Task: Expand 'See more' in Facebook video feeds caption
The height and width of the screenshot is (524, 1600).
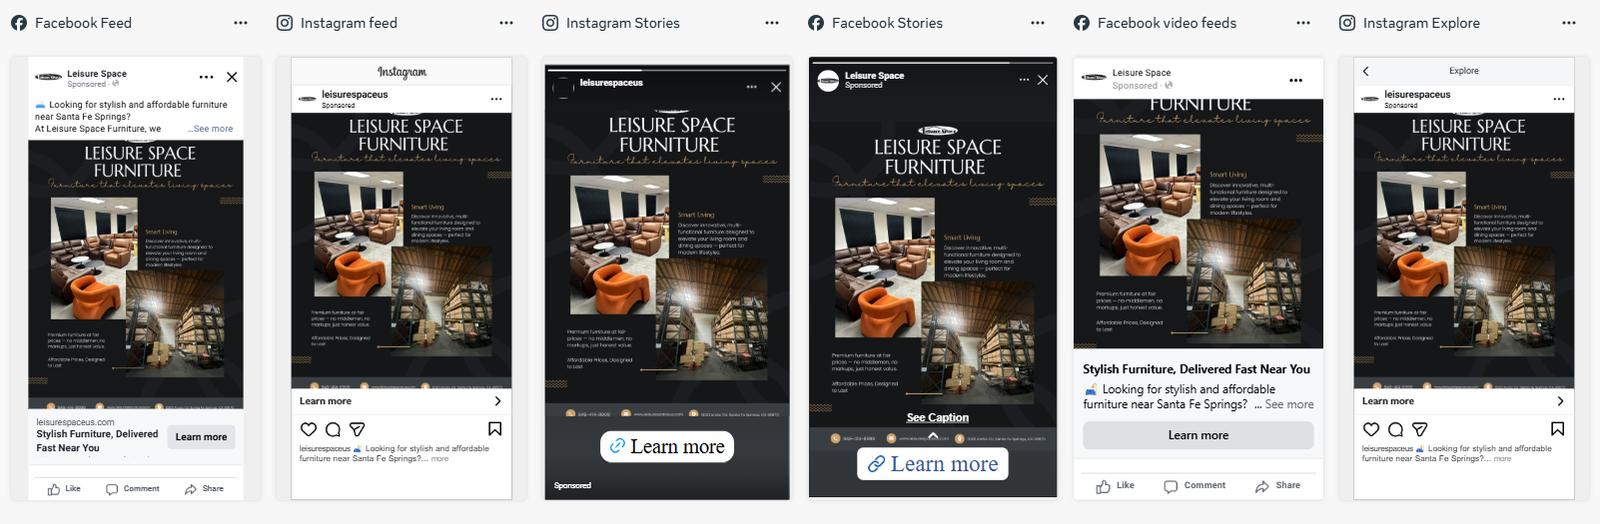Action: point(1289,405)
